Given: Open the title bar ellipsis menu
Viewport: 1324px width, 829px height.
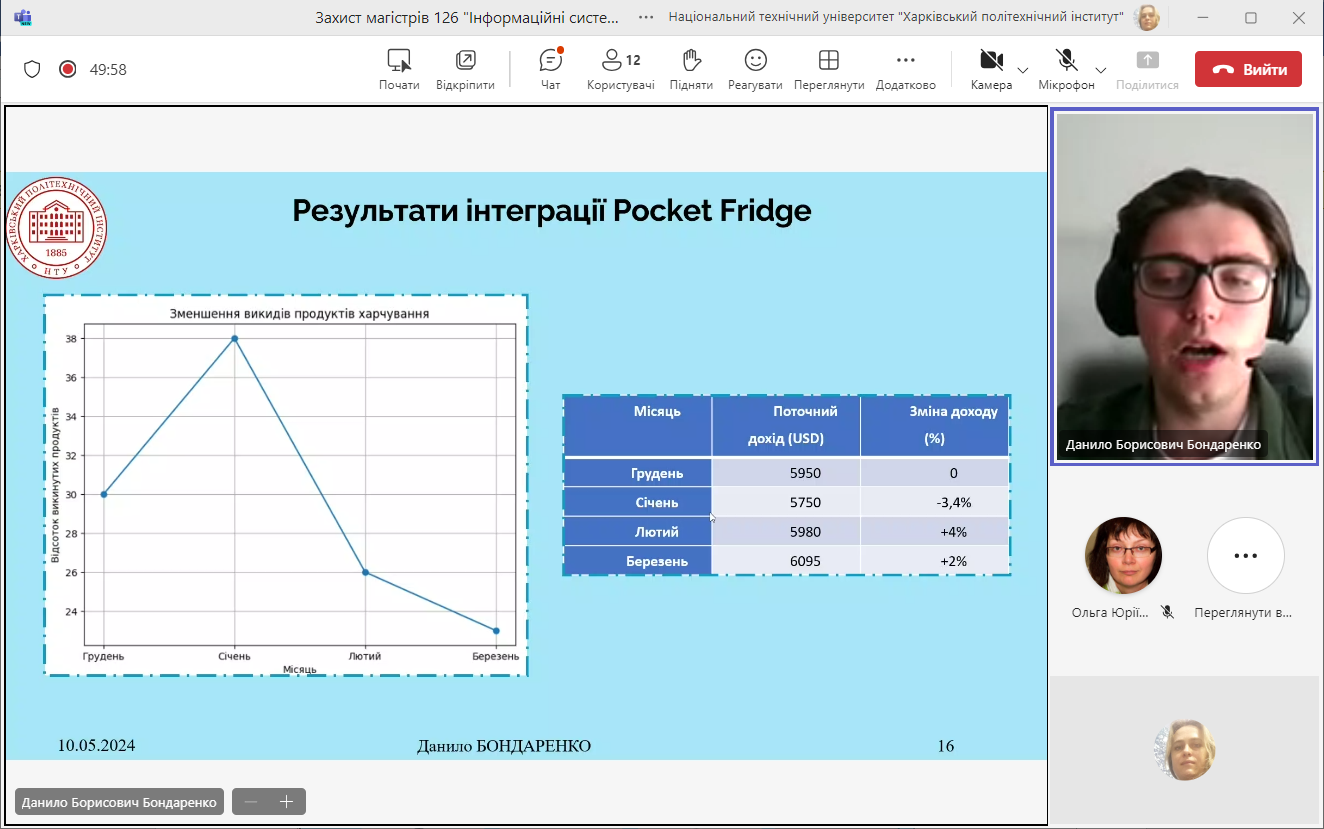Looking at the screenshot, I should [x=647, y=17].
